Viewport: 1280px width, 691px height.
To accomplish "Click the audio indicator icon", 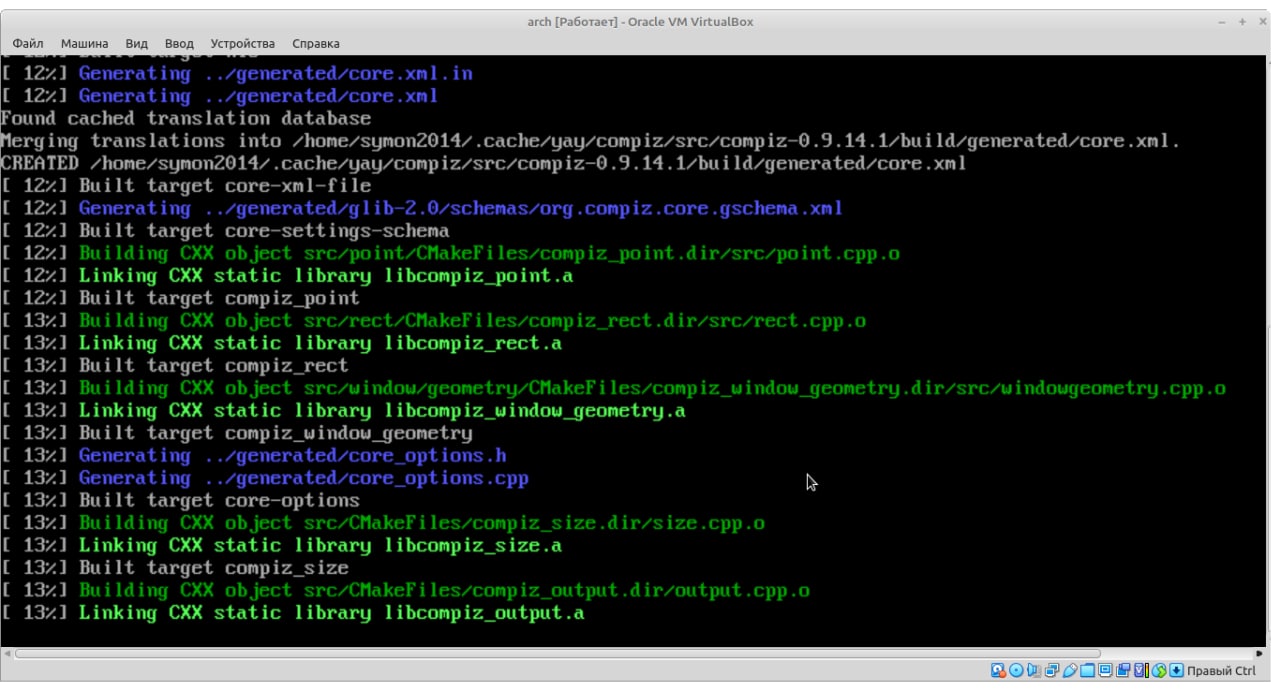I will (1033, 671).
